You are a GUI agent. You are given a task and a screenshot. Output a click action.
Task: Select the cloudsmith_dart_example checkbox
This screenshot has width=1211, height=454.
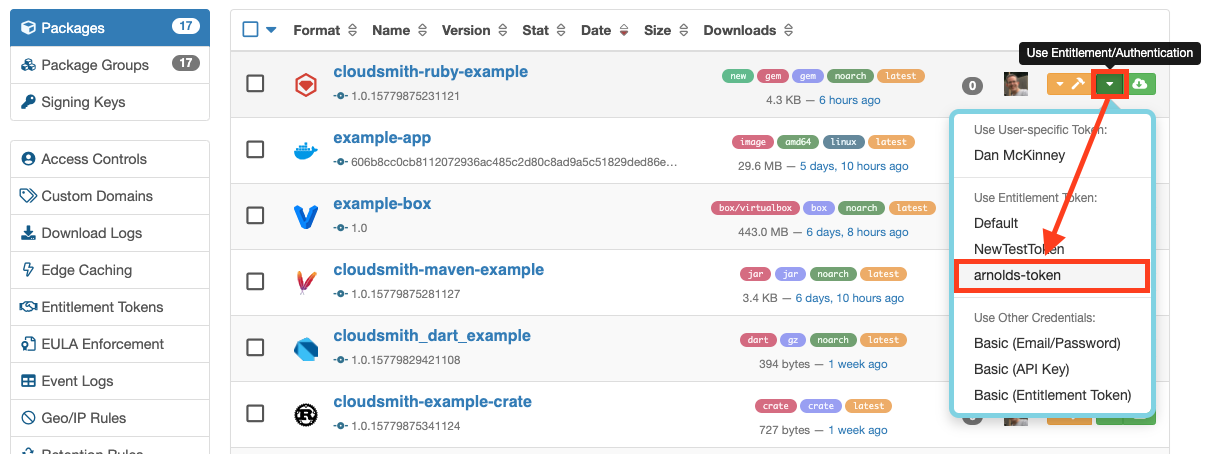pyautogui.click(x=255, y=347)
